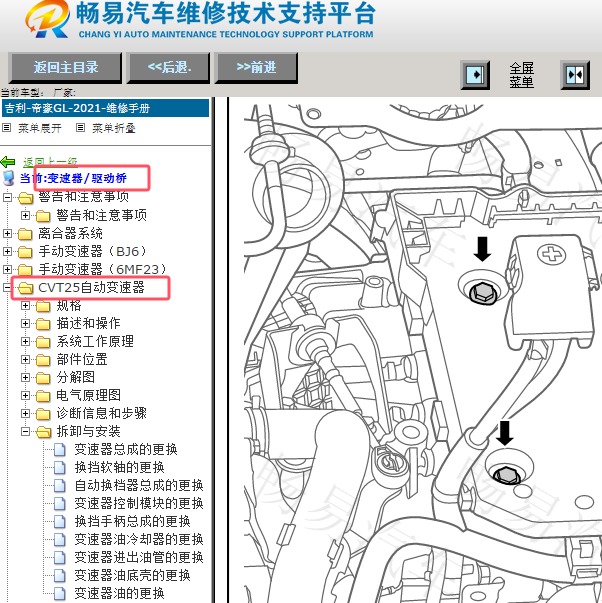602x603 pixels.
Task: Click the 变速器控制模块的更换 document icon
Action: [x=60, y=503]
